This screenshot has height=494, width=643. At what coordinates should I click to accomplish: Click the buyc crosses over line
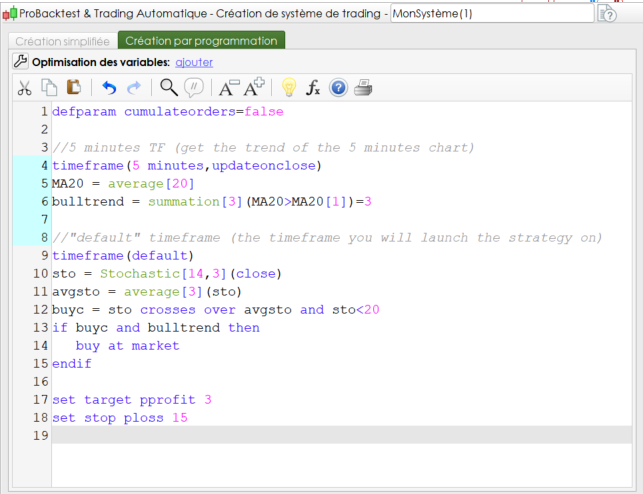point(216,310)
